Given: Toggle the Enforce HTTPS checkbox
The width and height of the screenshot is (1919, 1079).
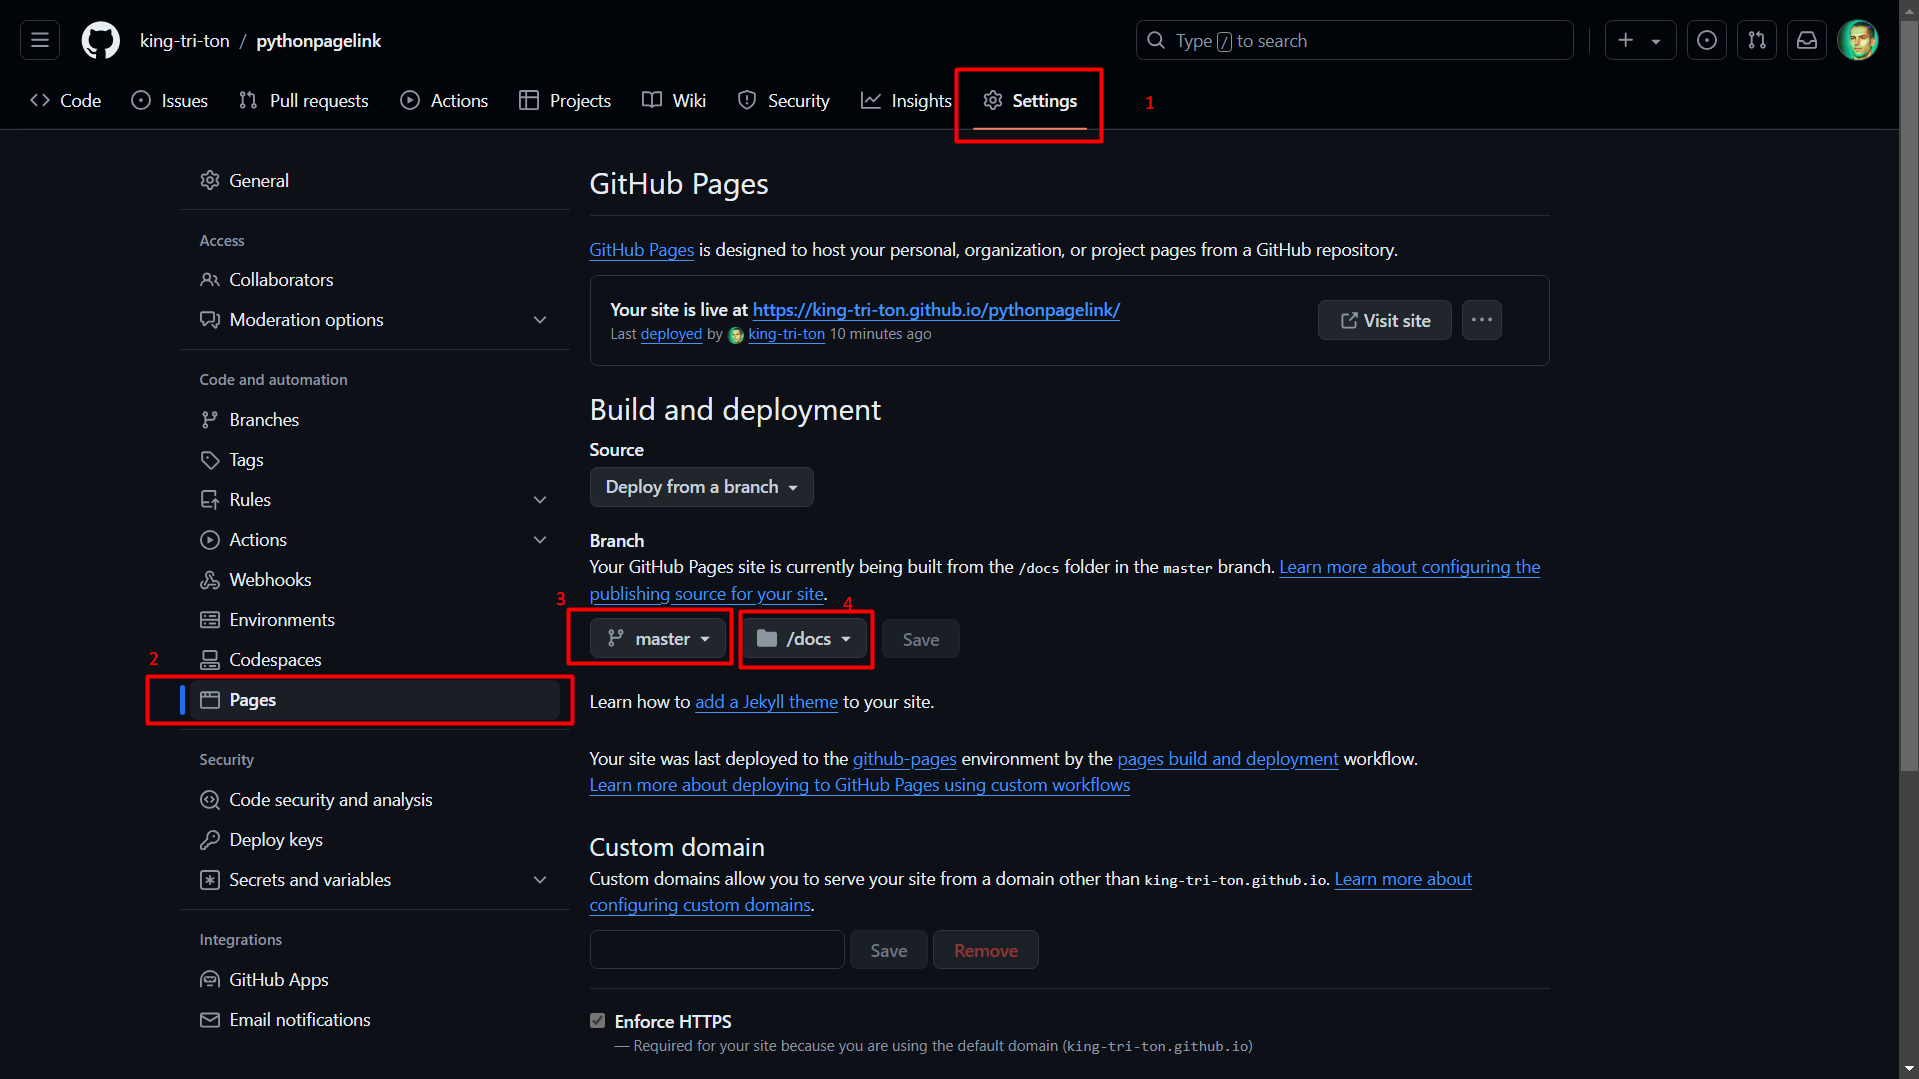Looking at the screenshot, I should 597,1021.
